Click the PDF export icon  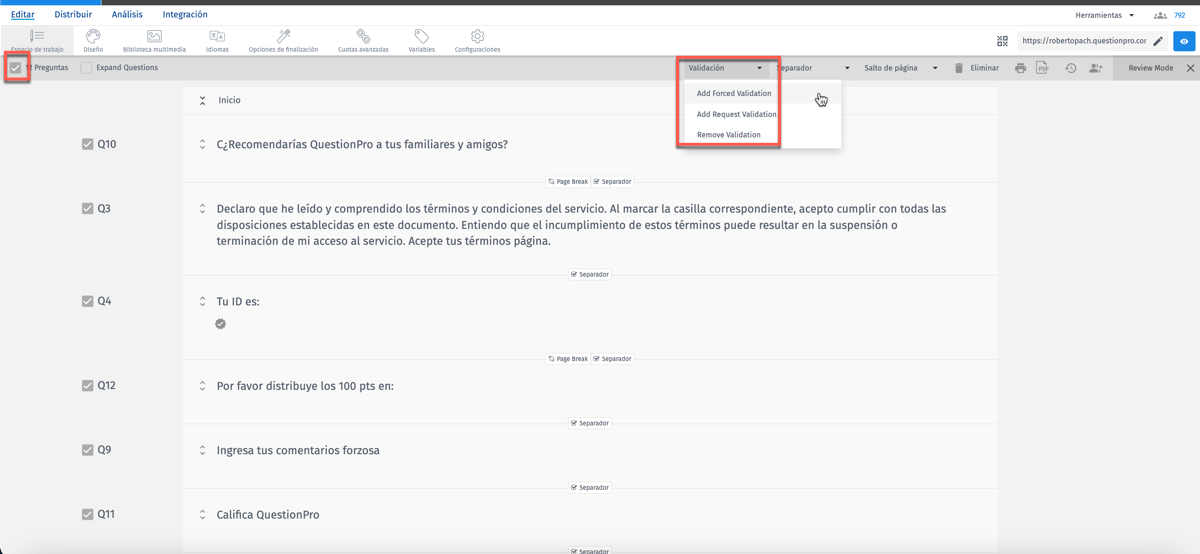point(1042,68)
